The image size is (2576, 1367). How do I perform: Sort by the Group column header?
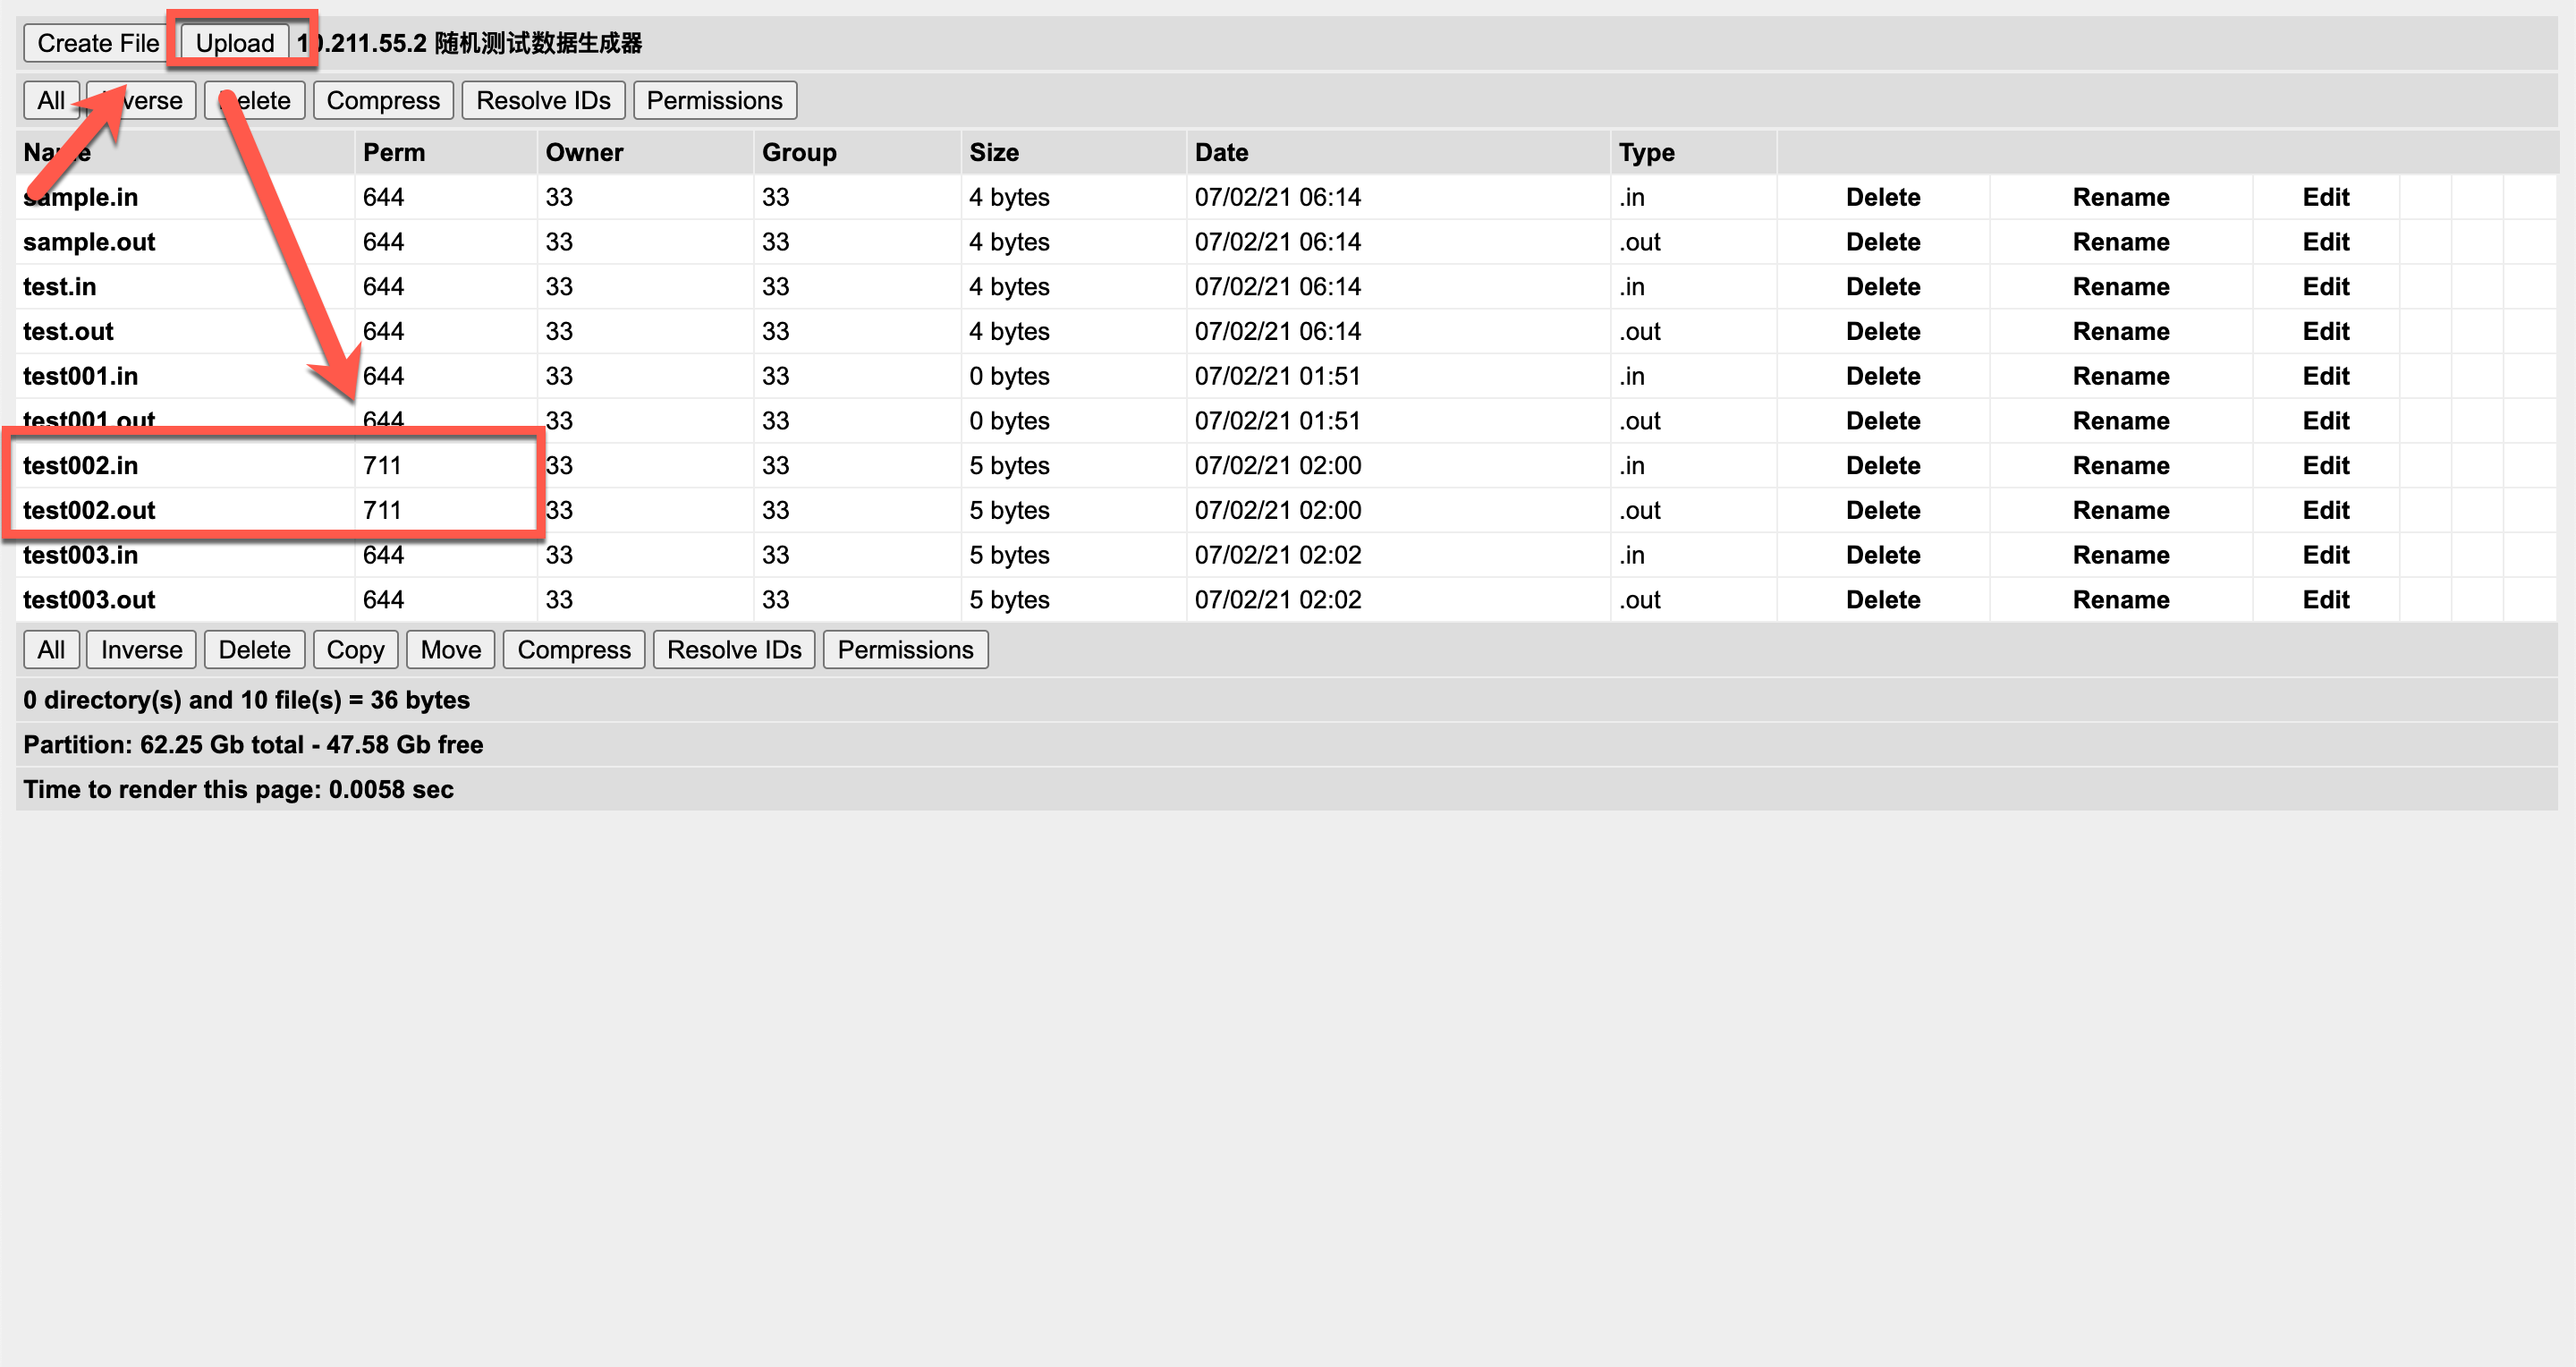click(799, 152)
